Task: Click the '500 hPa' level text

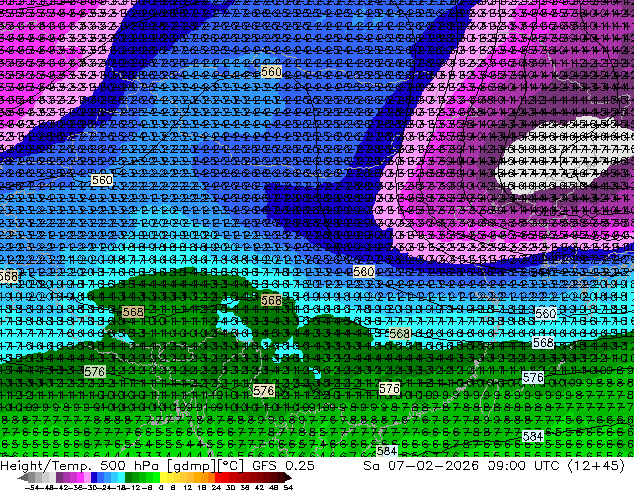Action: [131, 466]
